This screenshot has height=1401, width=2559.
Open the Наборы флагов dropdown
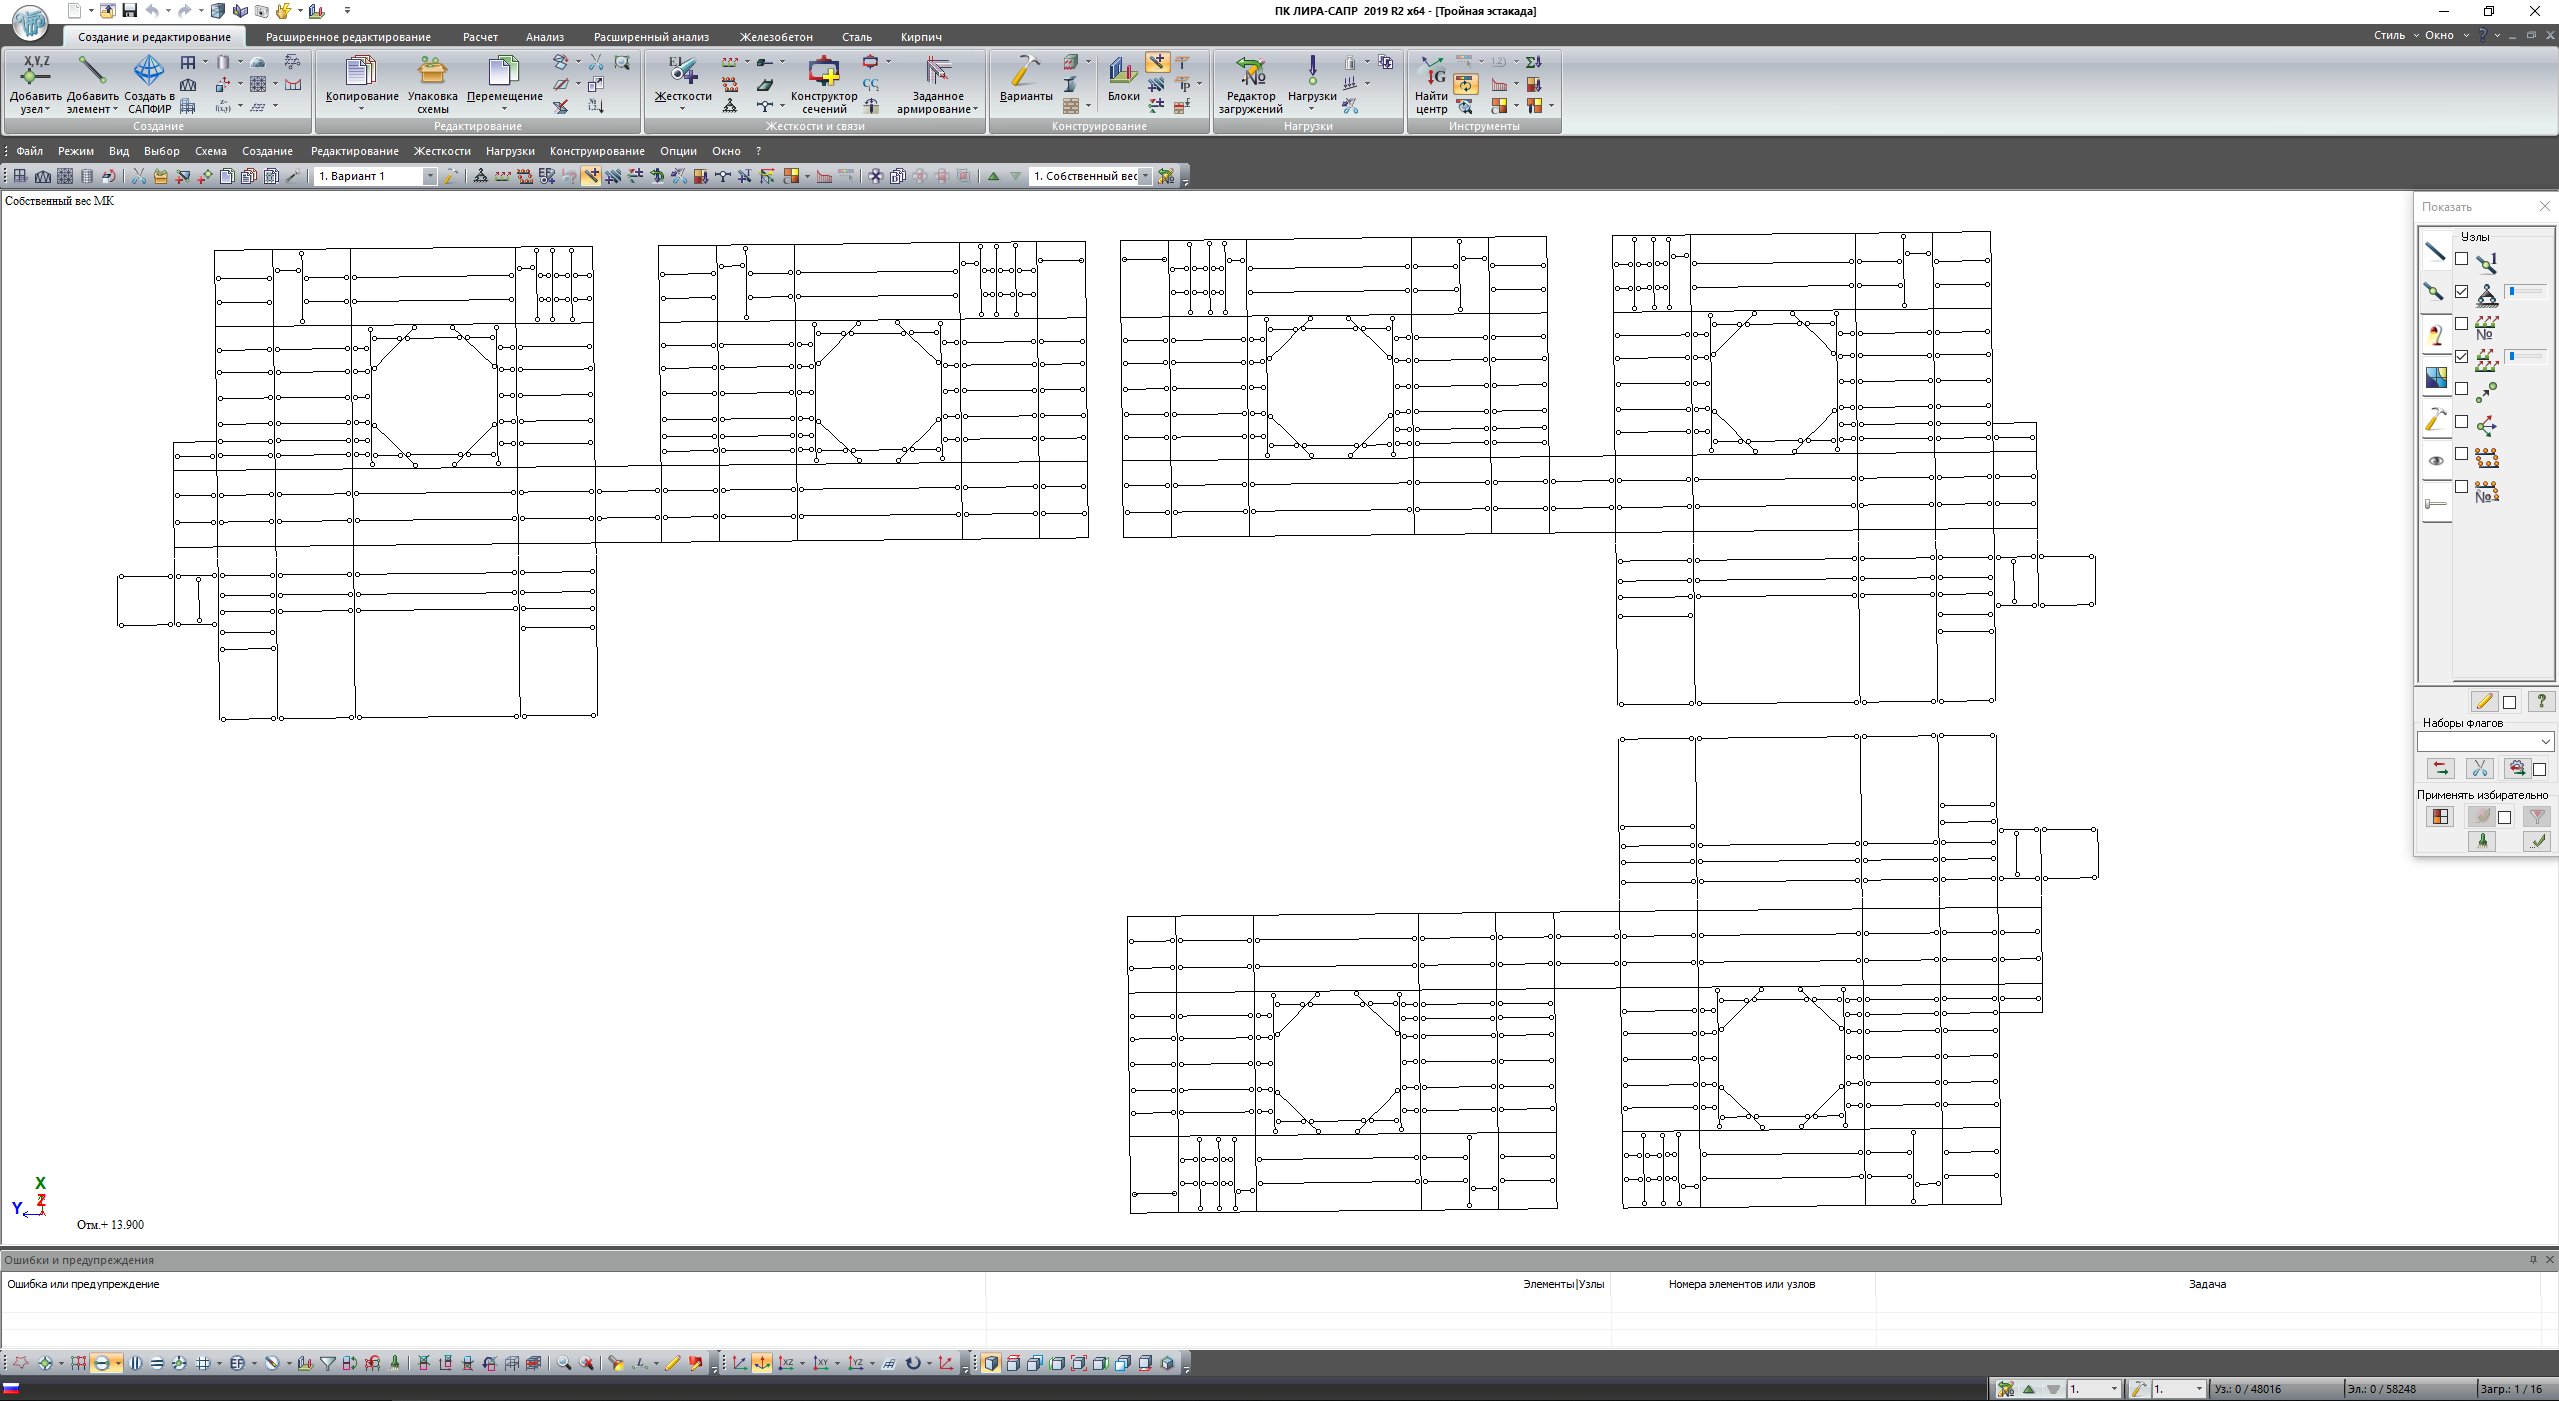click(x=2545, y=741)
